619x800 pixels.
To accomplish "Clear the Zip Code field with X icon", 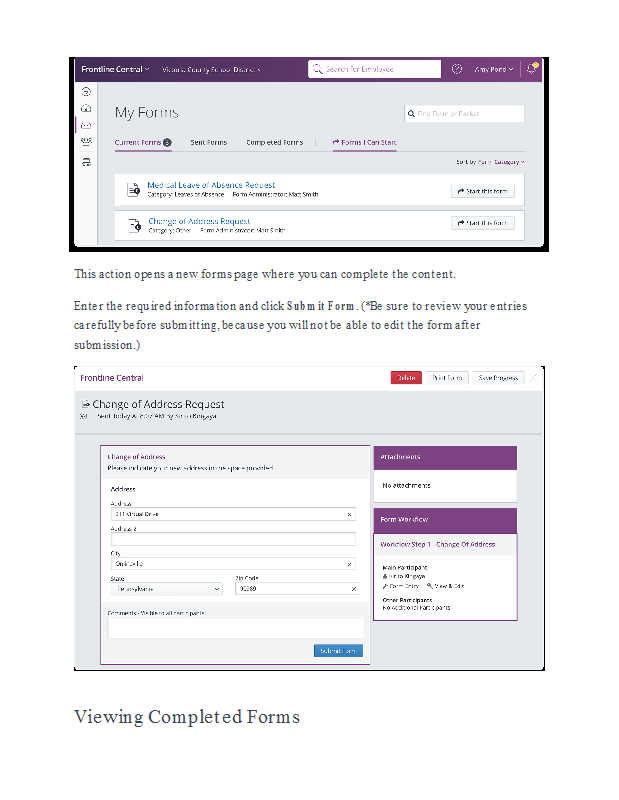I will point(354,589).
